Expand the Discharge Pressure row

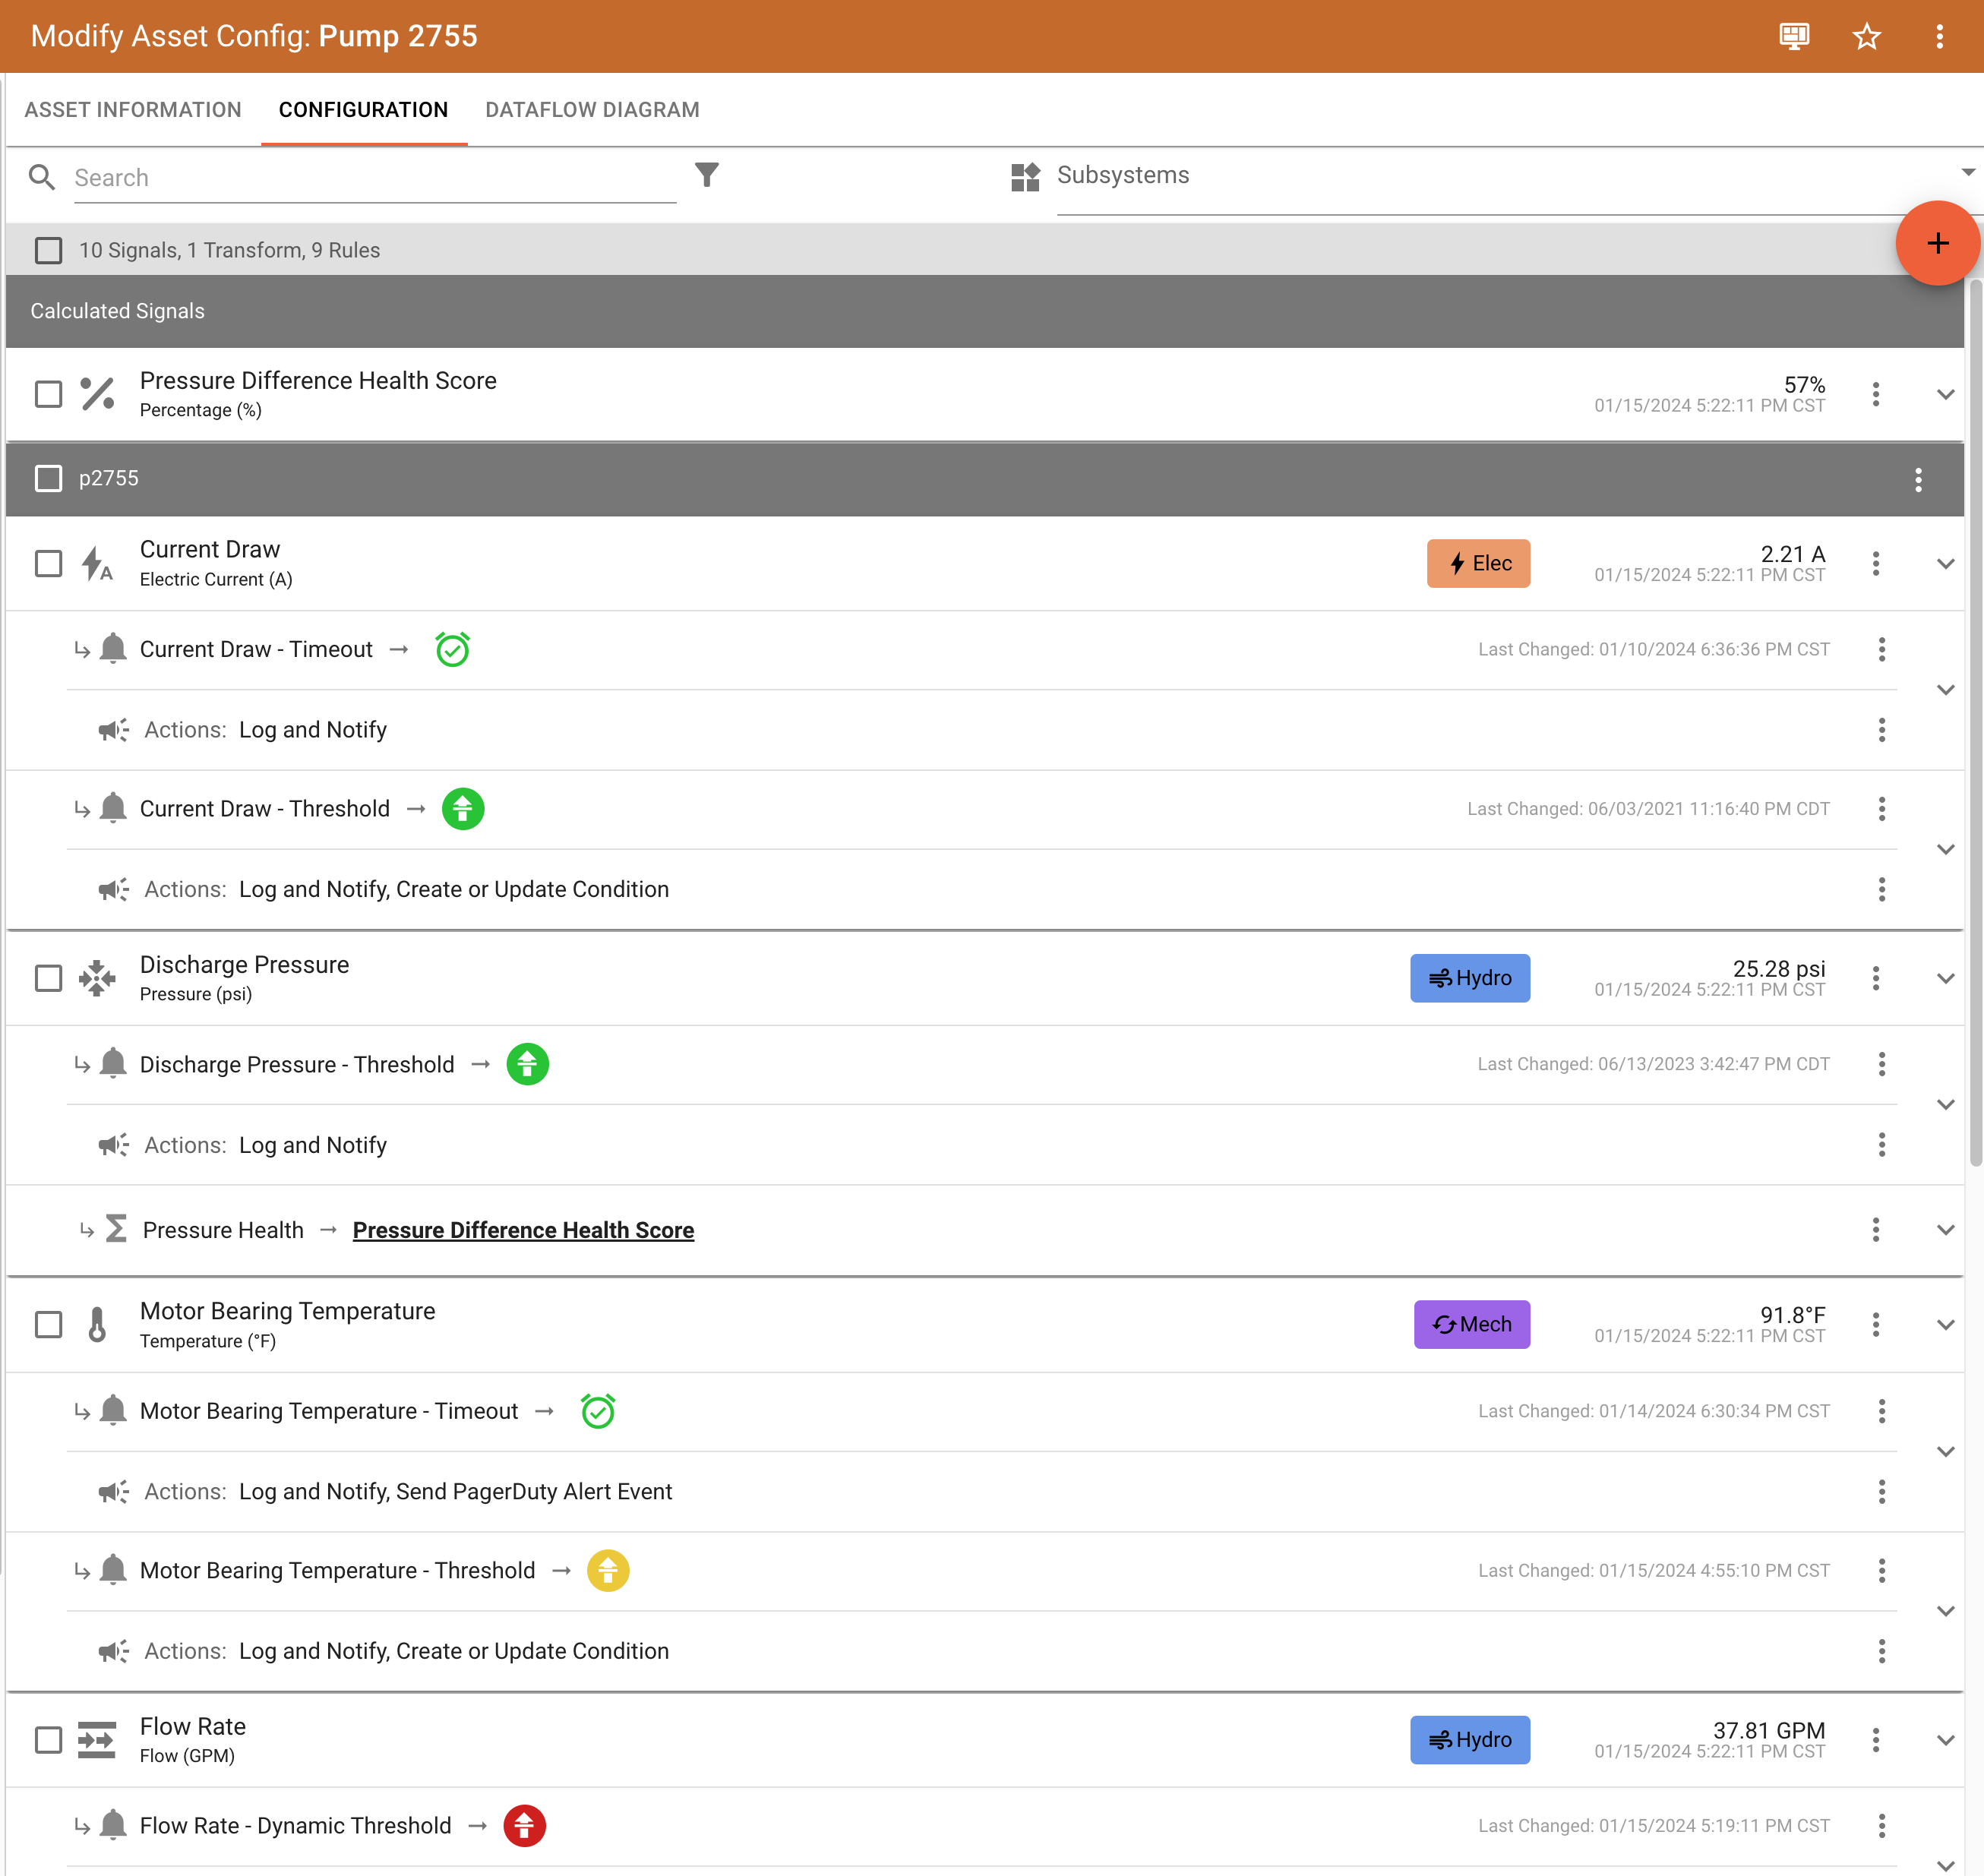pos(1946,978)
